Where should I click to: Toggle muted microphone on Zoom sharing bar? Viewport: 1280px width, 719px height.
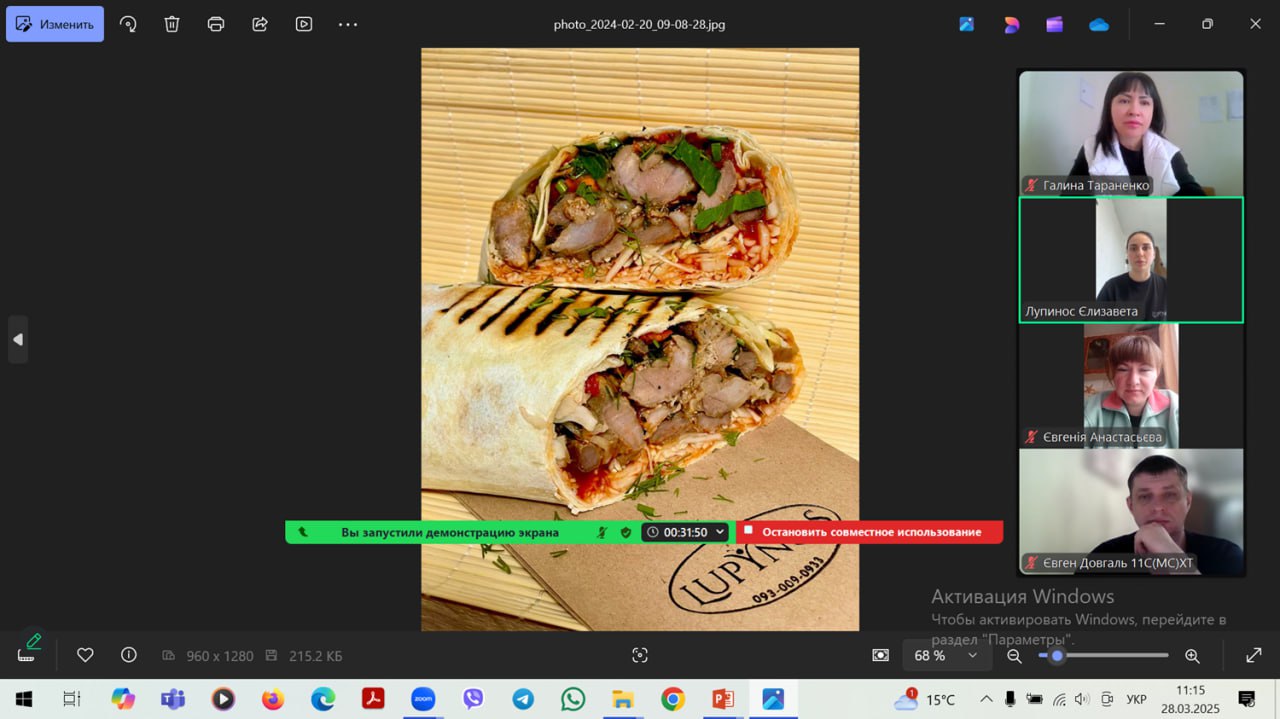[602, 532]
